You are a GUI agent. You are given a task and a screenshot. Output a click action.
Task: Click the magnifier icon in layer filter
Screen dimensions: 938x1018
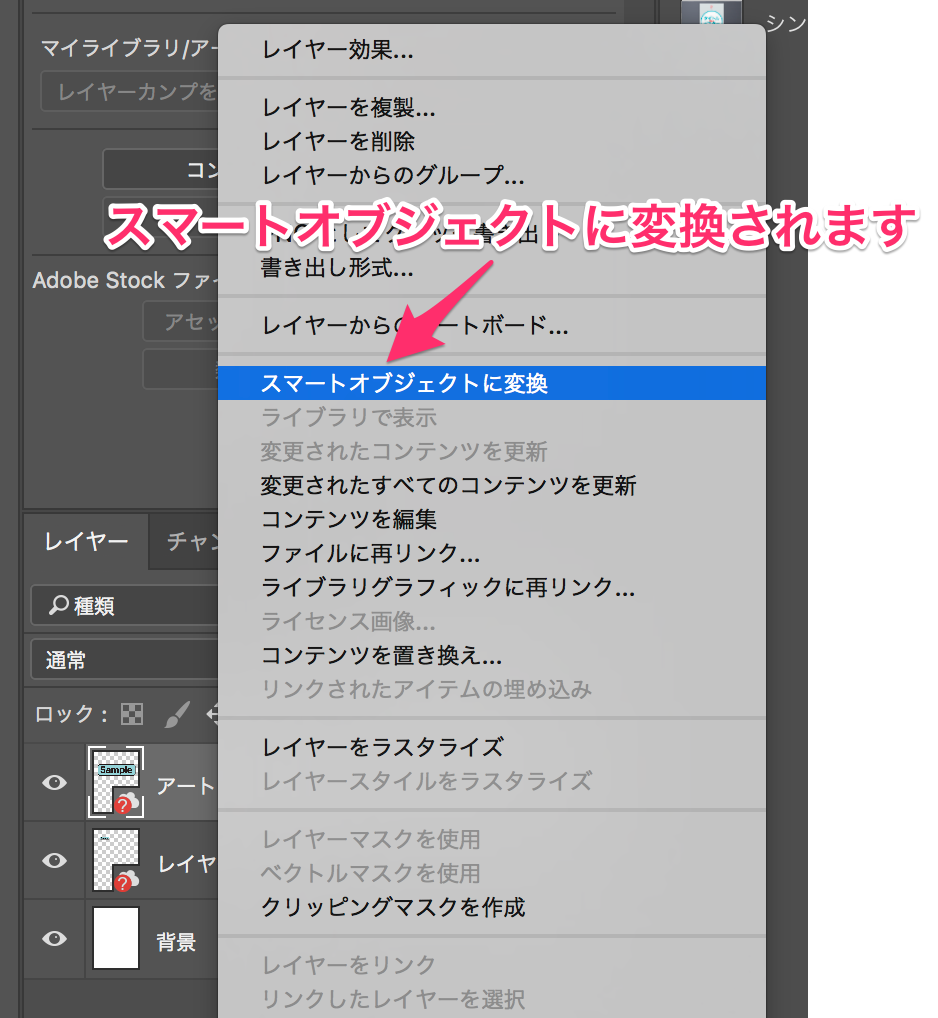(x=58, y=605)
